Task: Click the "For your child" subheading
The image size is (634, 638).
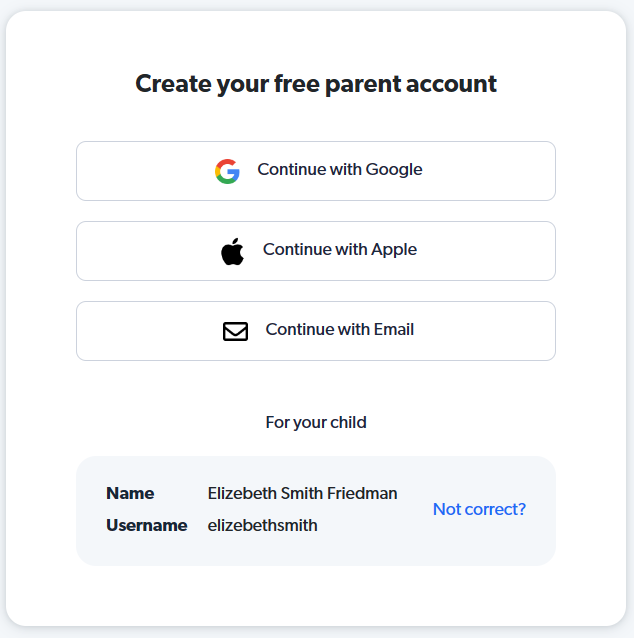Action: [316, 422]
